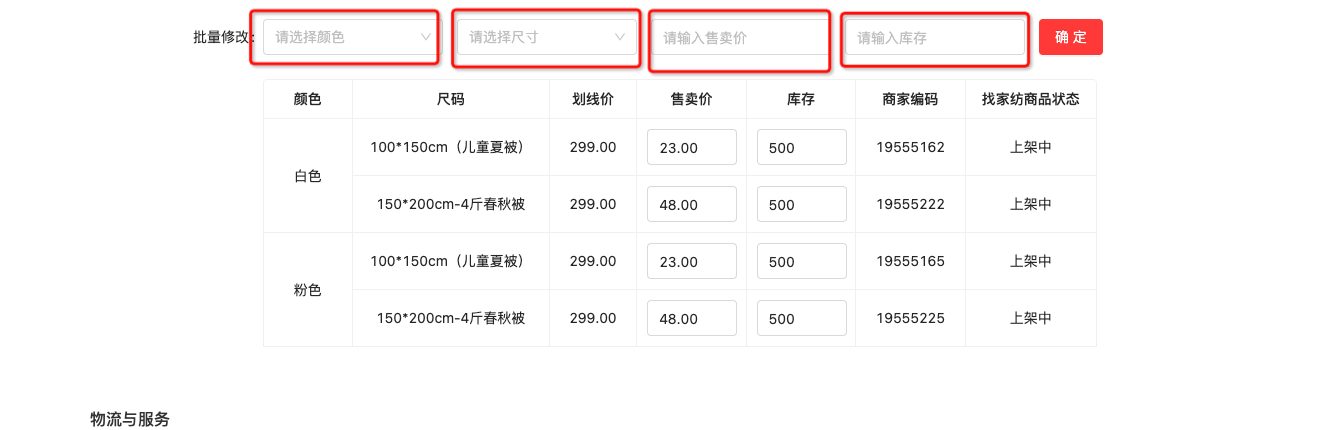Edit stock 500 for merchant code 19555165
This screenshot has height=430, width=1335.
coord(802,261)
